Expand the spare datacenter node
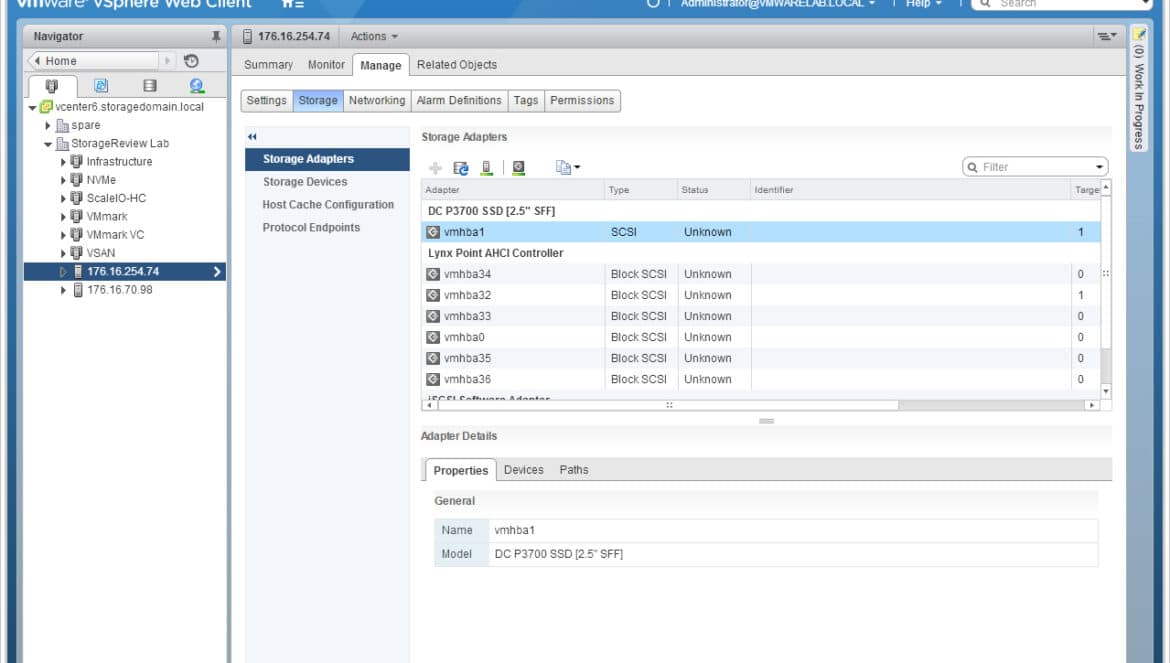 tap(48, 125)
